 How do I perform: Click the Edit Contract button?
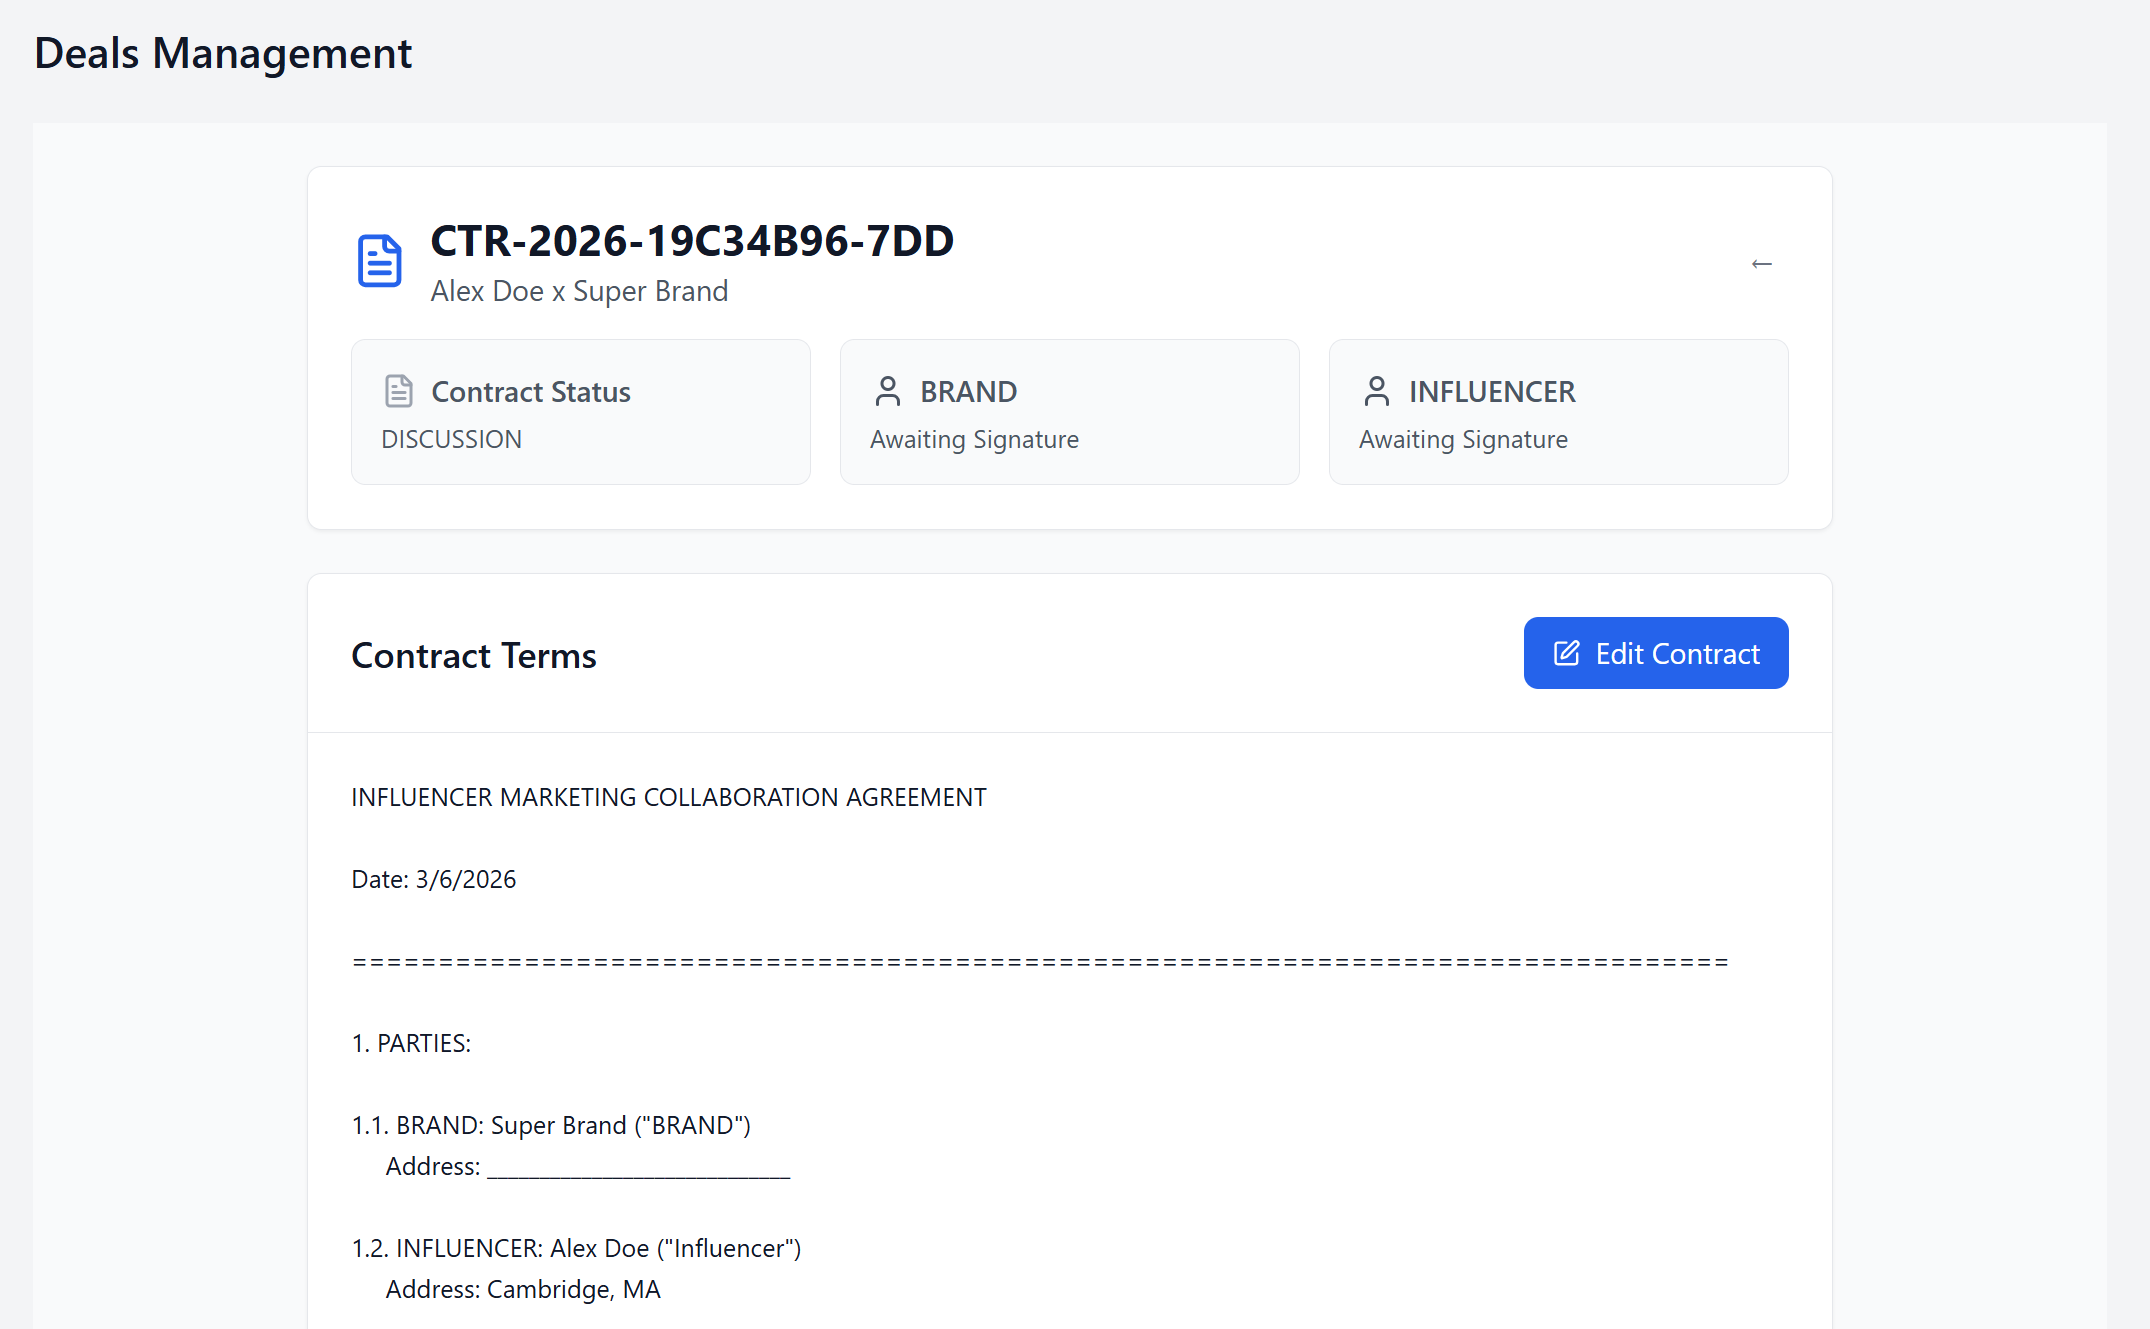click(1656, 653)
